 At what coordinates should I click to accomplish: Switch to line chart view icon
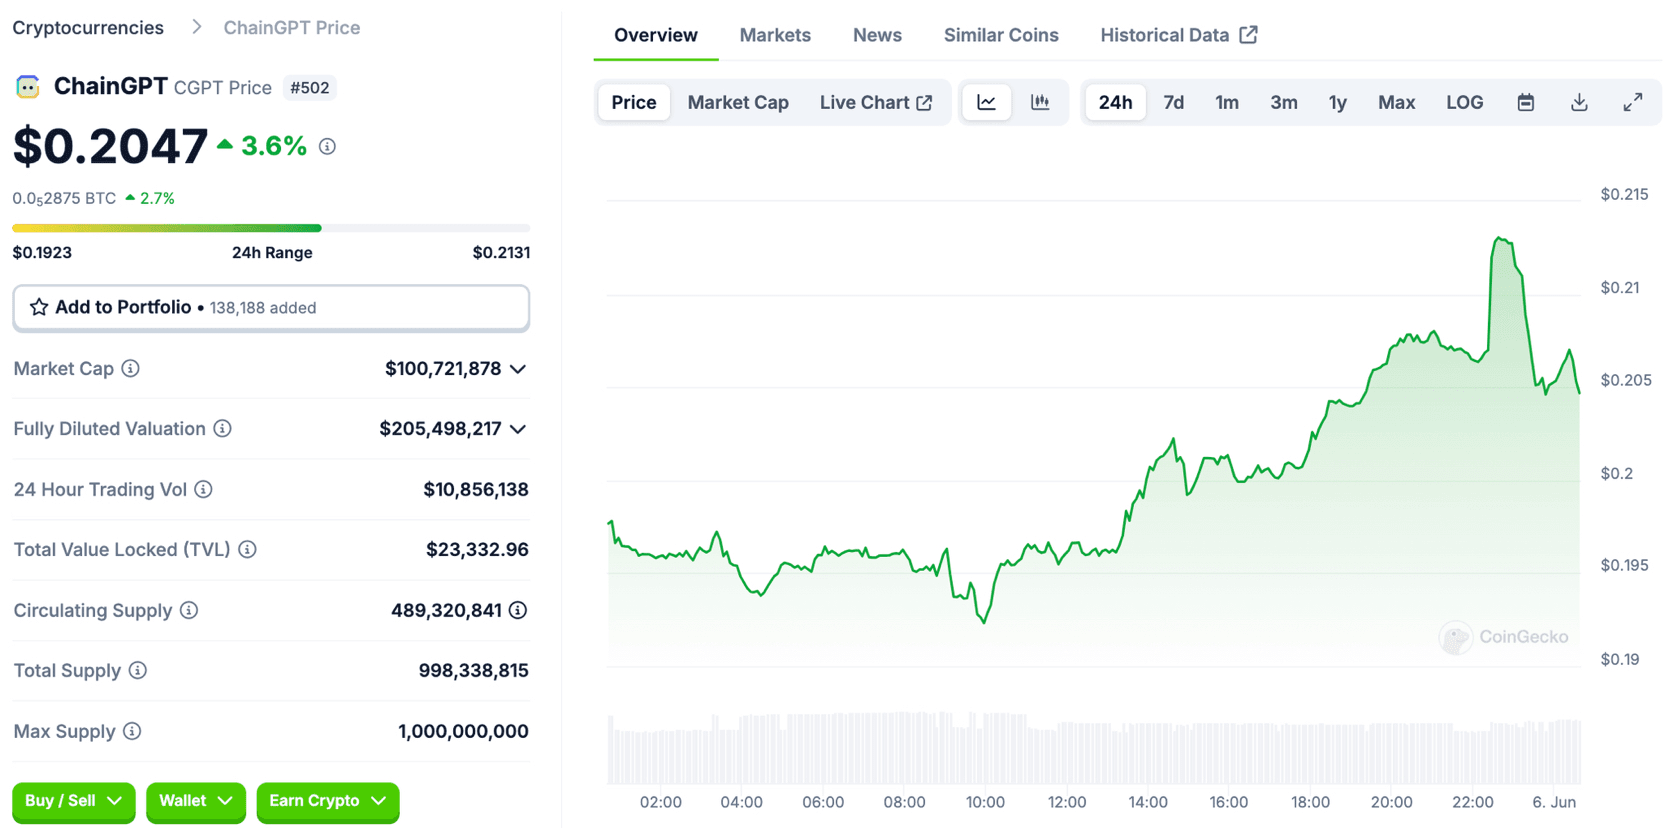[x=986, y=102]
